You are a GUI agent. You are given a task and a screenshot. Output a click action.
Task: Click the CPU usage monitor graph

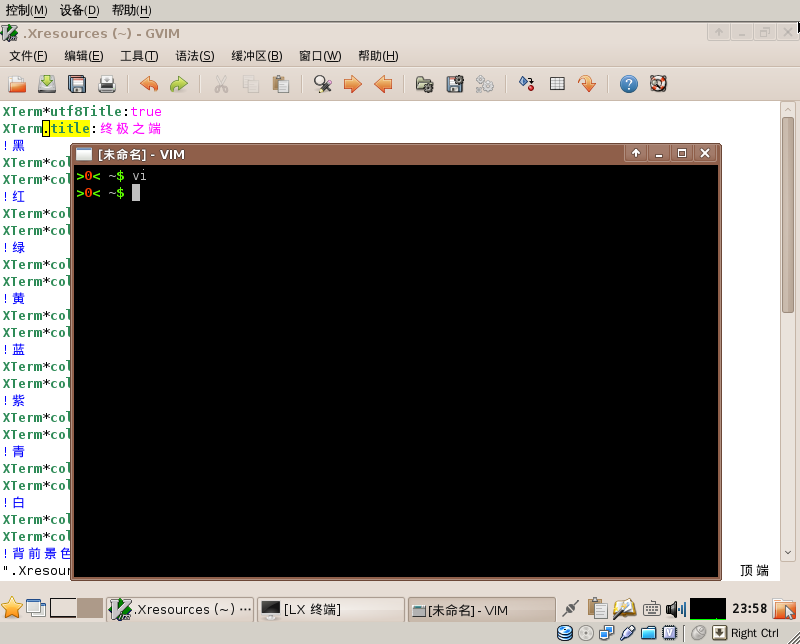tap(708, 609)
